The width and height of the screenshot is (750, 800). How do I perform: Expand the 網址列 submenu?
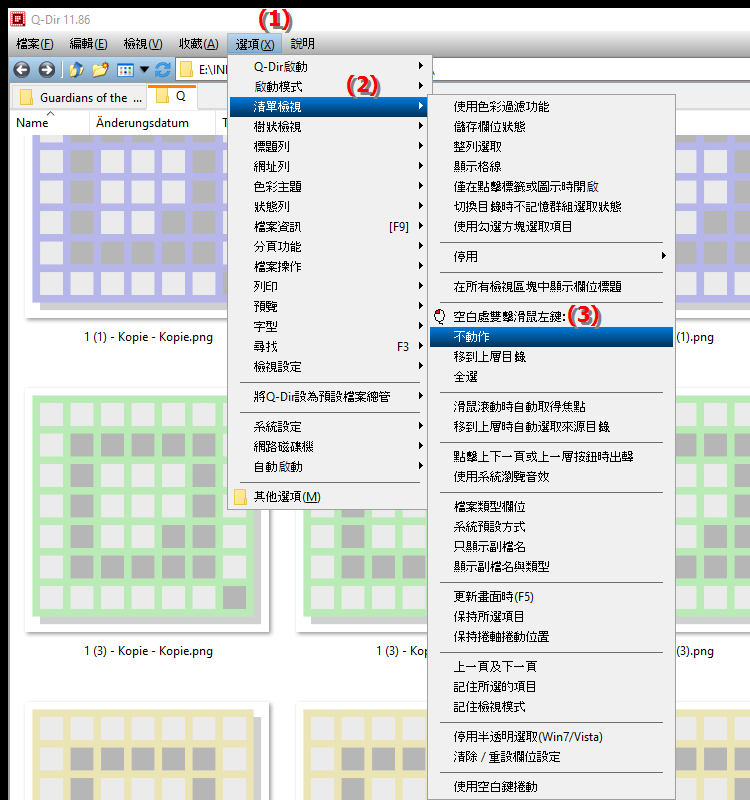point(328,166)
